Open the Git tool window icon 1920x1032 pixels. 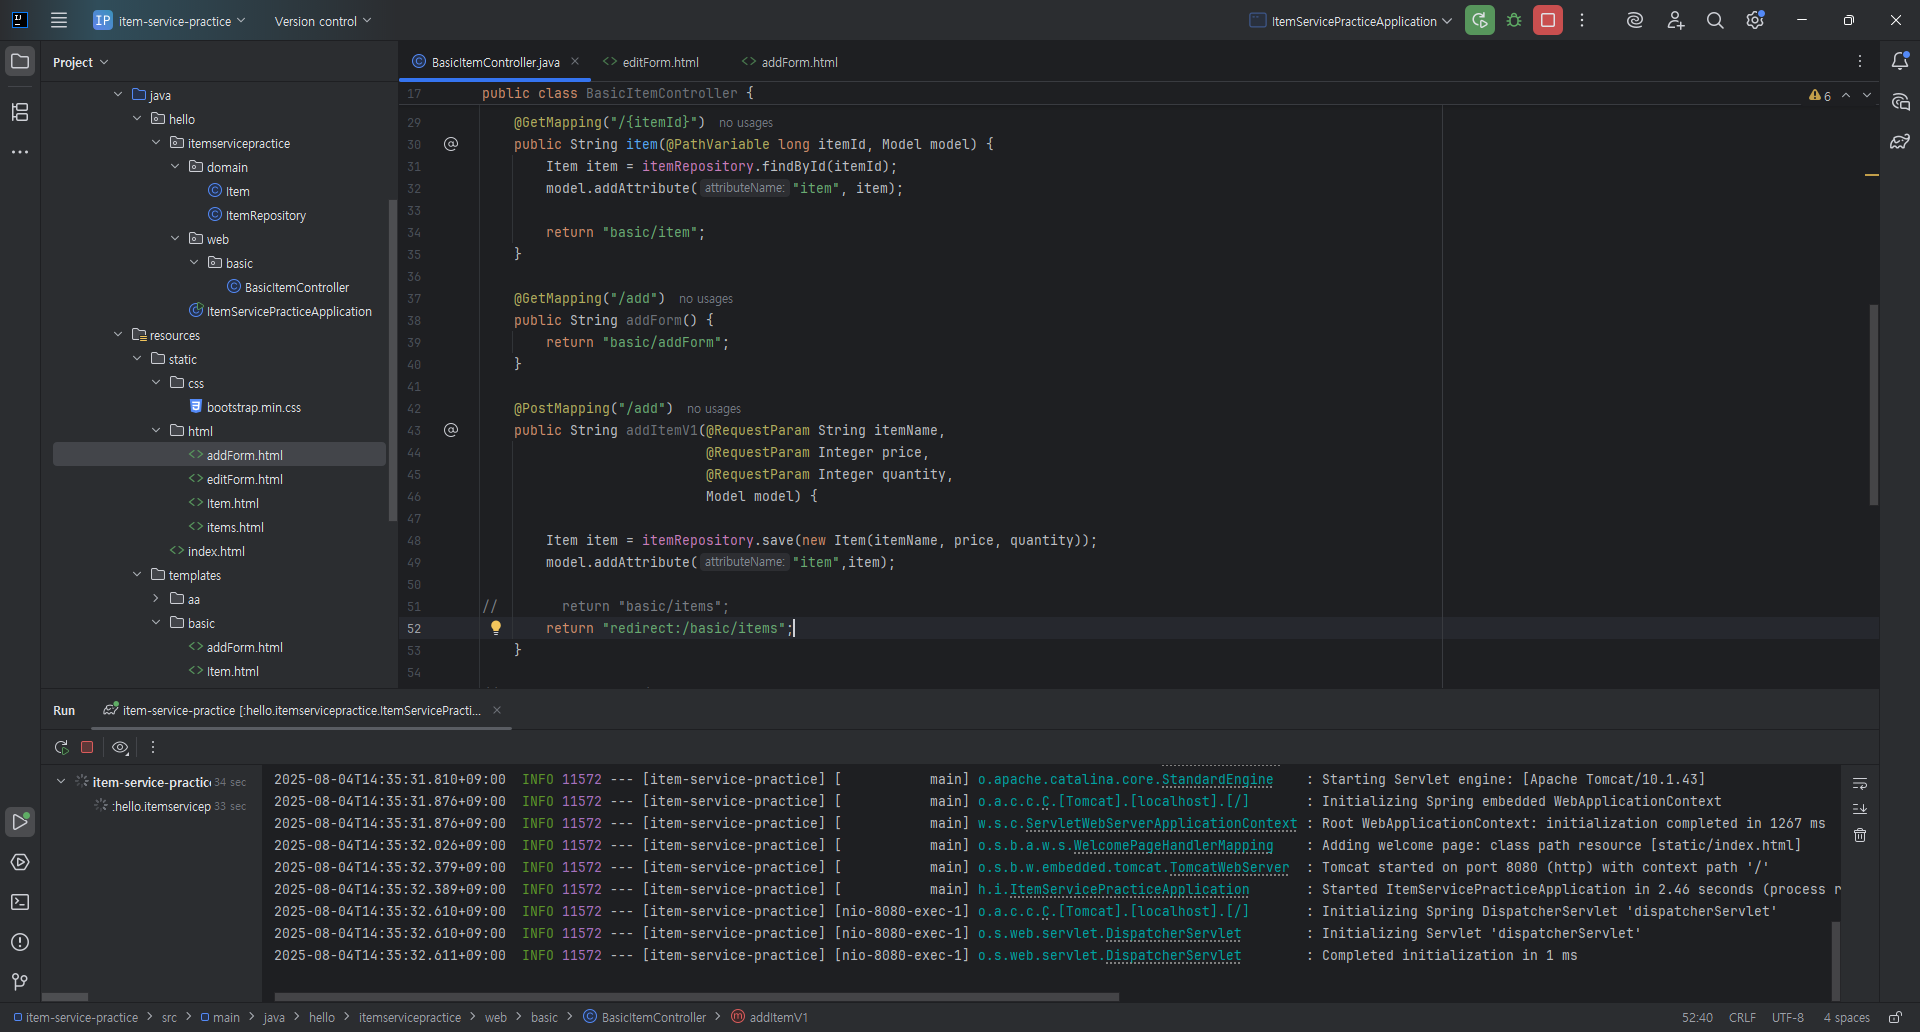point(20,982)
